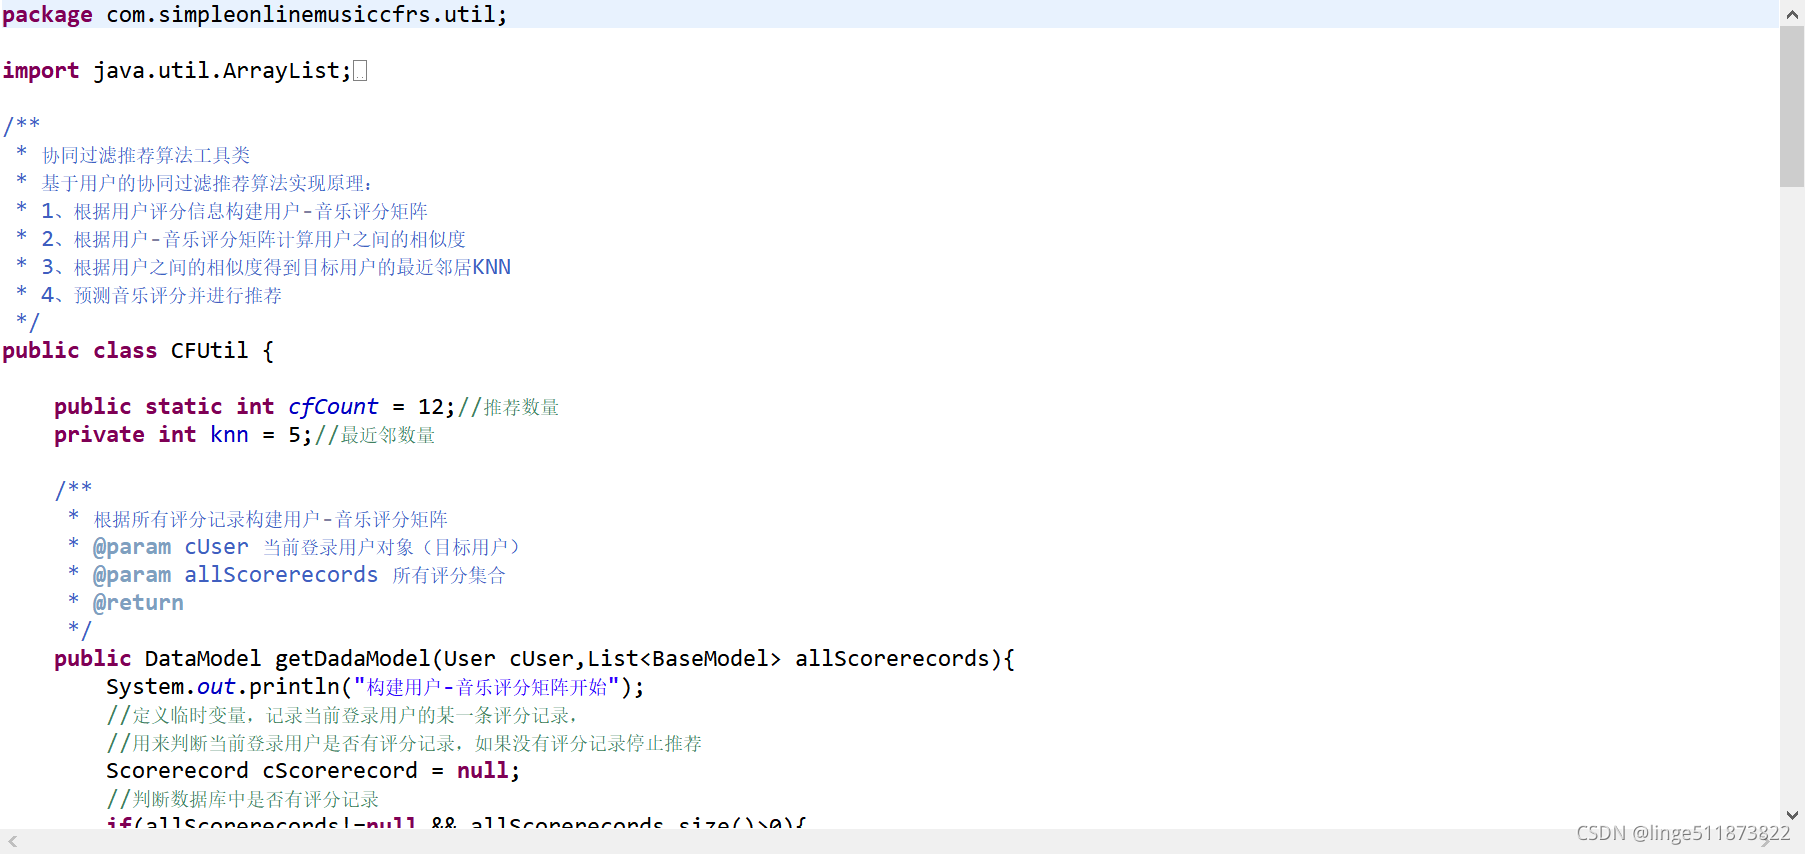Click the method name getDadaModel
Screen dimensions: 1805x854
point(353,659)
